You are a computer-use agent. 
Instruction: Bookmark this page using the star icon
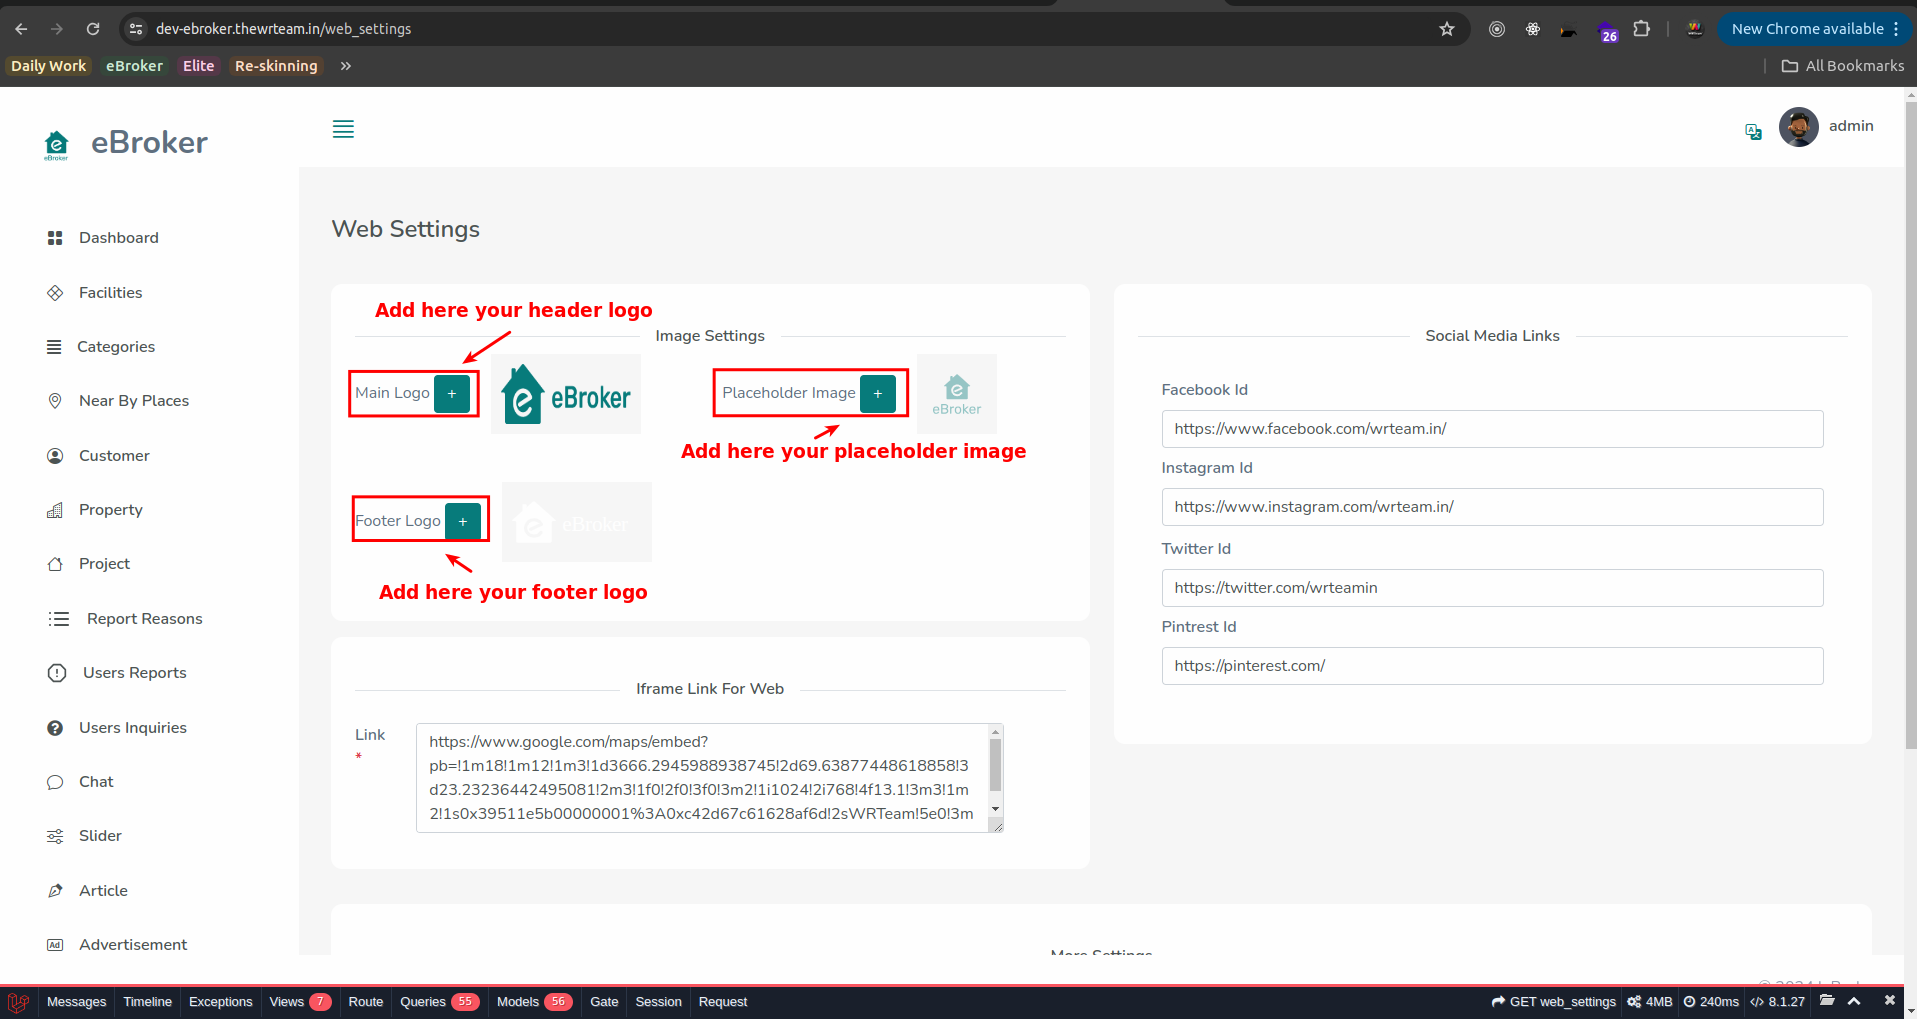(x=1446, y=29)
